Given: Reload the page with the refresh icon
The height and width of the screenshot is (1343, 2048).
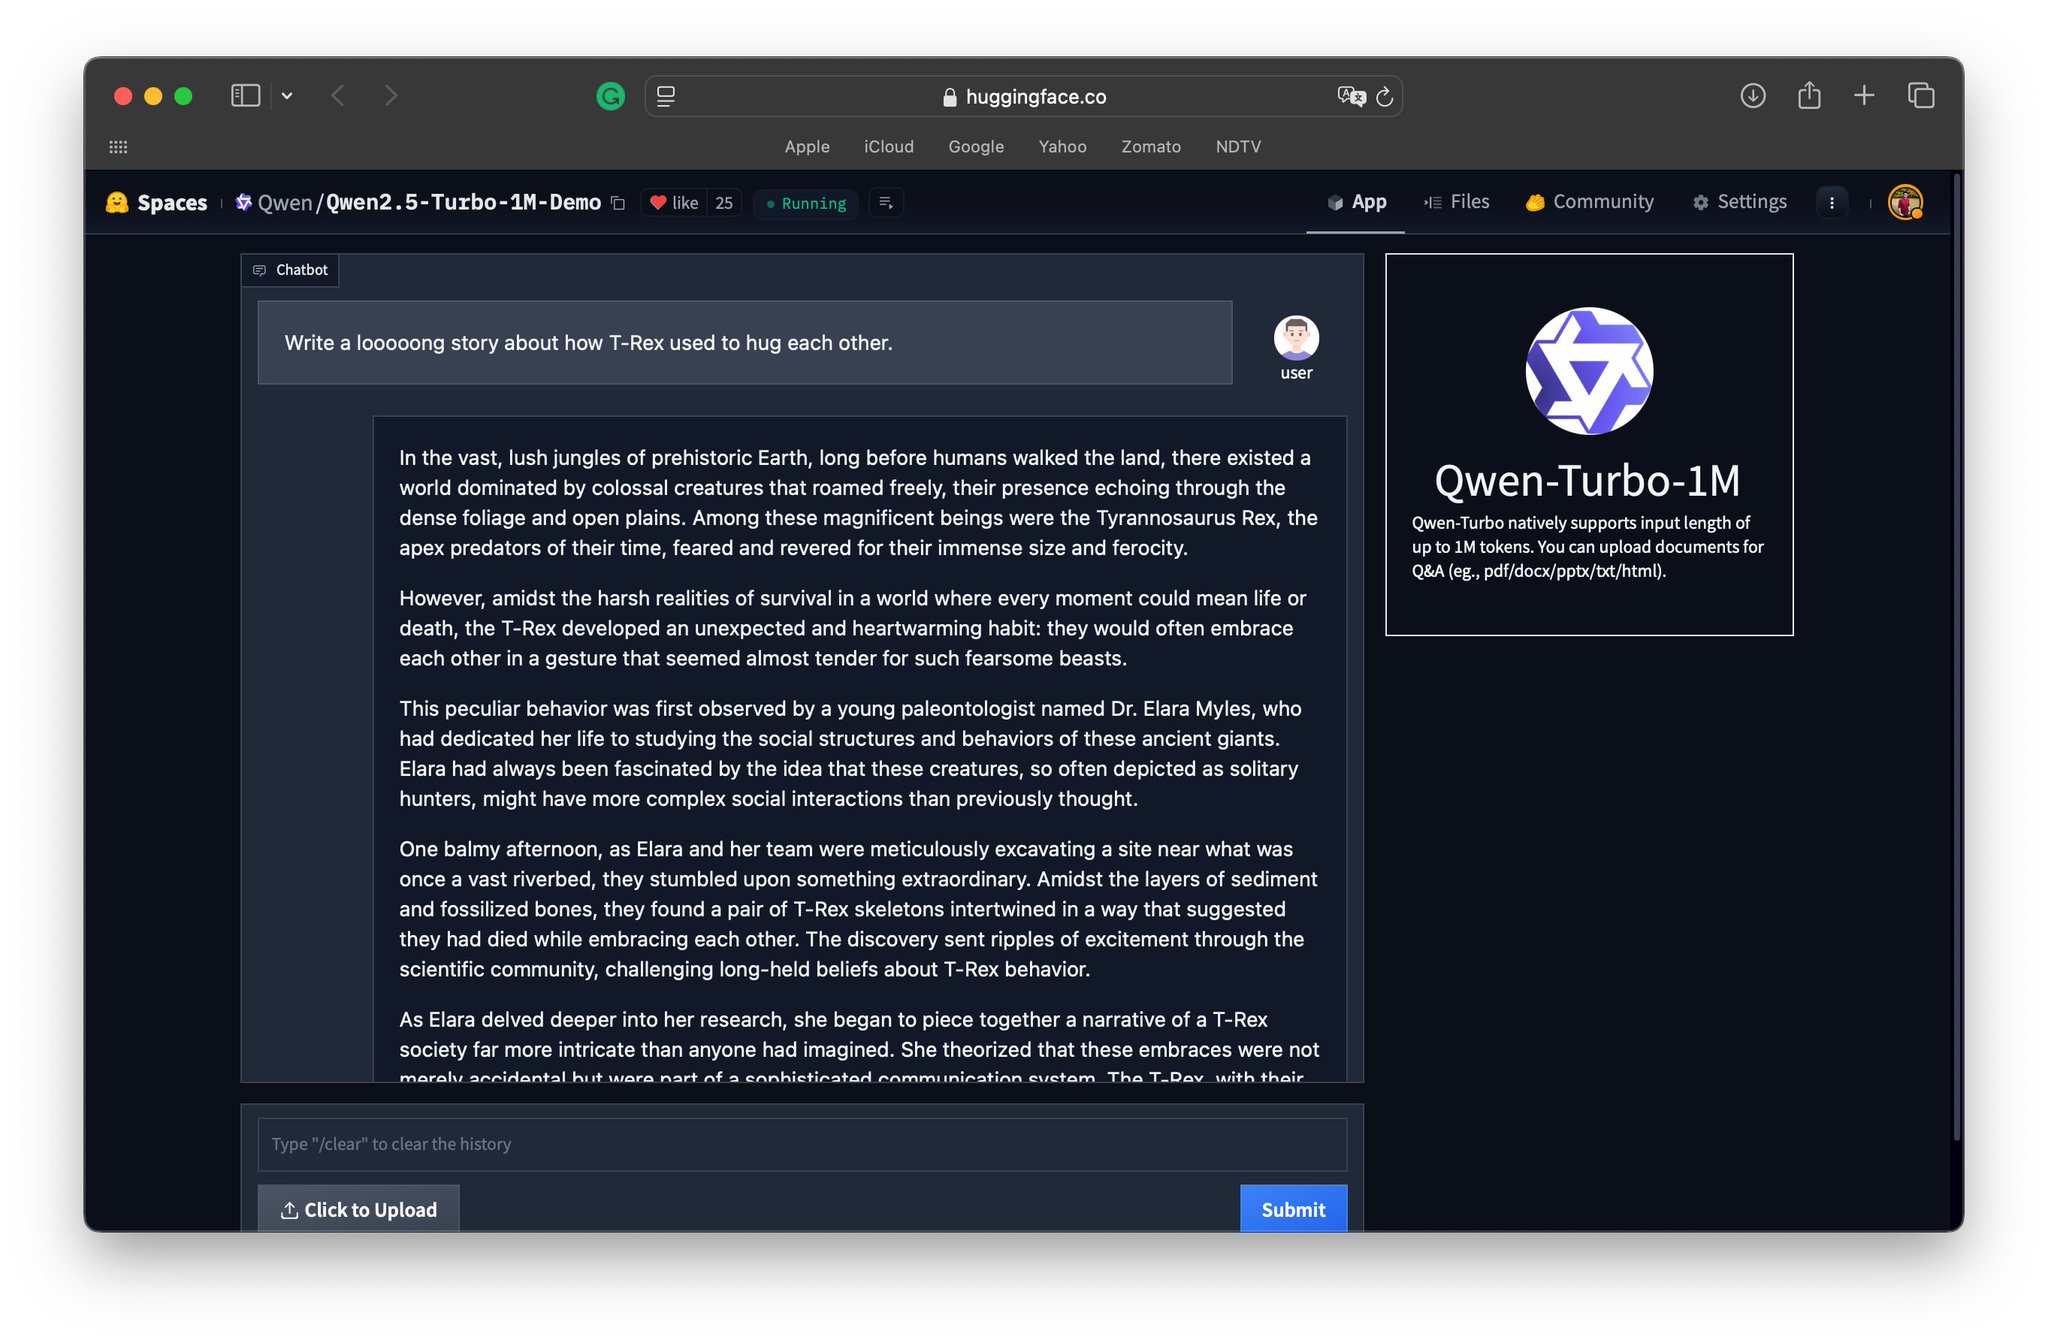Looking at the screenshot, I should 1385,96.
